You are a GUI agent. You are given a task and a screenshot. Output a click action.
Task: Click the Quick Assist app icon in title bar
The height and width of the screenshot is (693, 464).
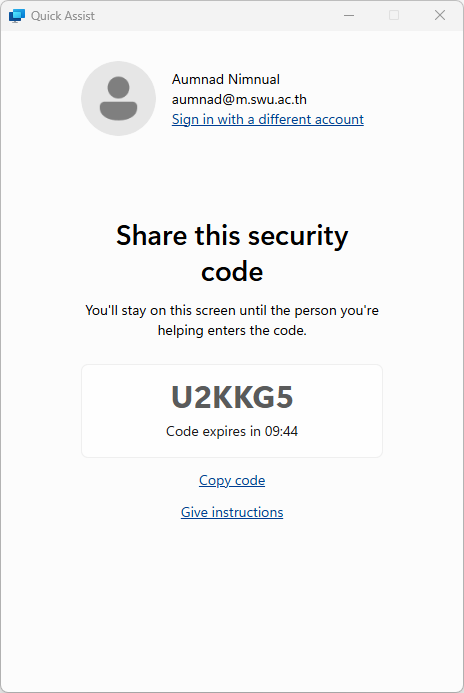[17, 15]
